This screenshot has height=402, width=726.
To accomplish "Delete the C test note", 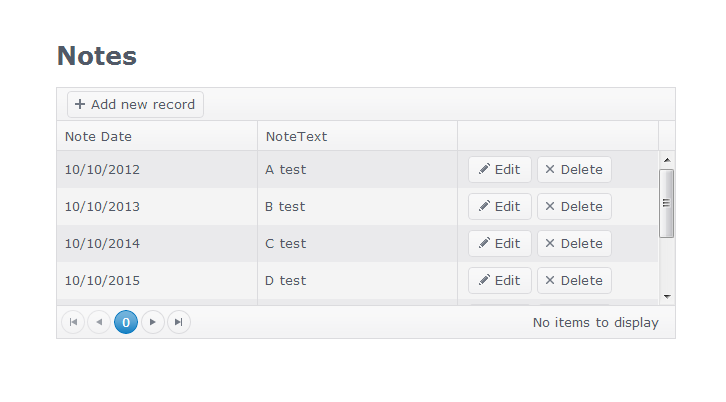I will (x=574, y=244).
